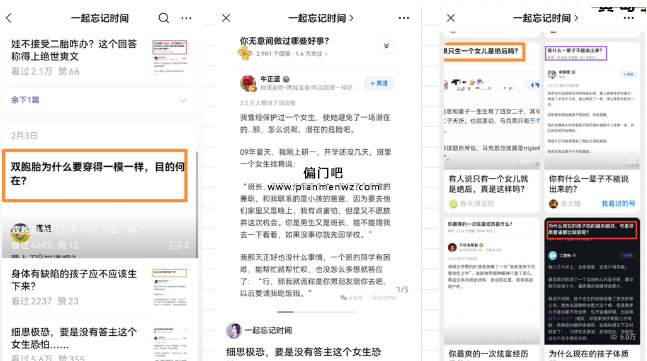Collapse question with double-chevron button

[x=386, y=46]
